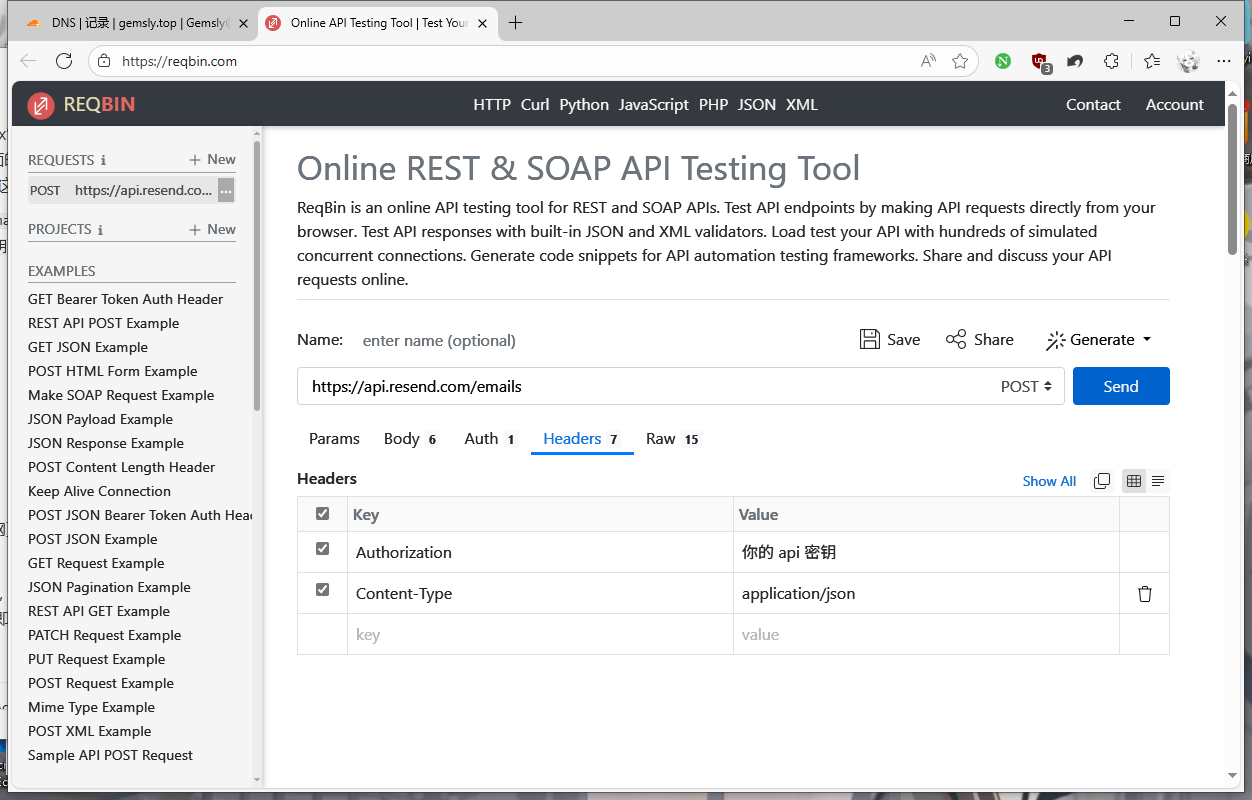
Task: Open options menu for saved POST request
Action: (226, 191)
